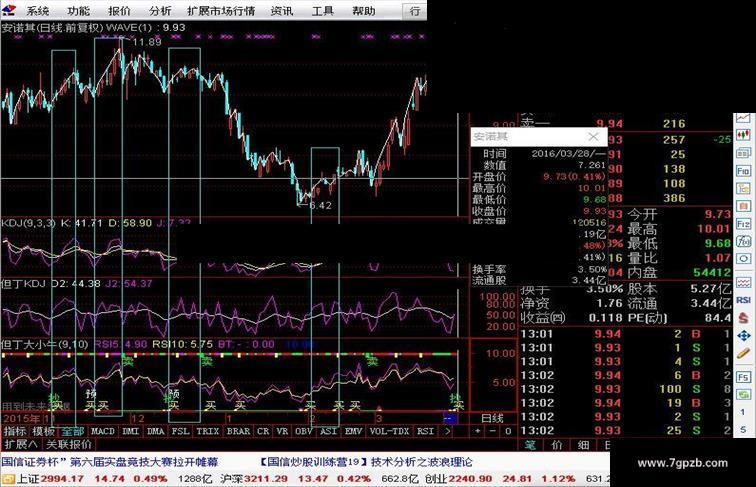
Task: Click the candlestick chart icon in right sidebar
Action: 743,135
